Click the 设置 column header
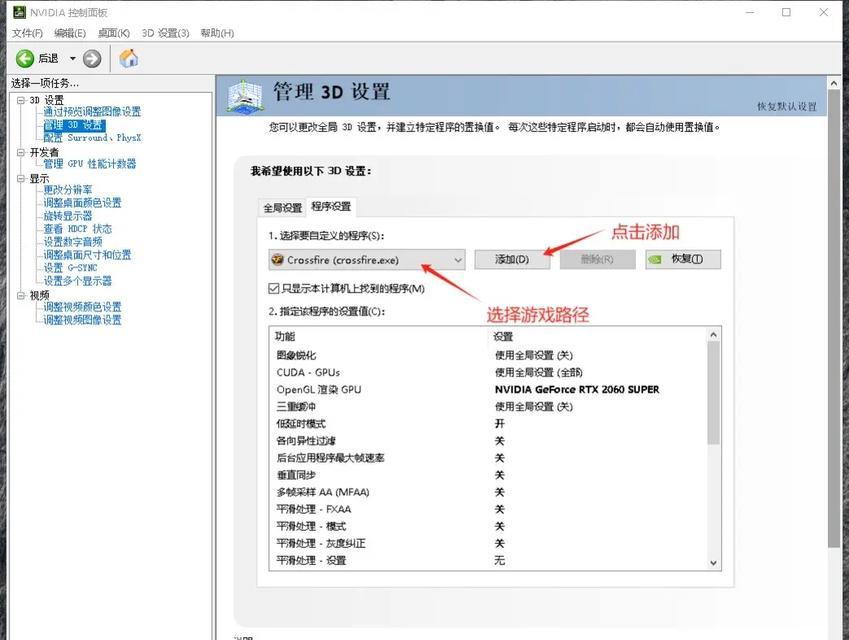The width and height of the screenshot is (849, 640). (x=503, y=336)
